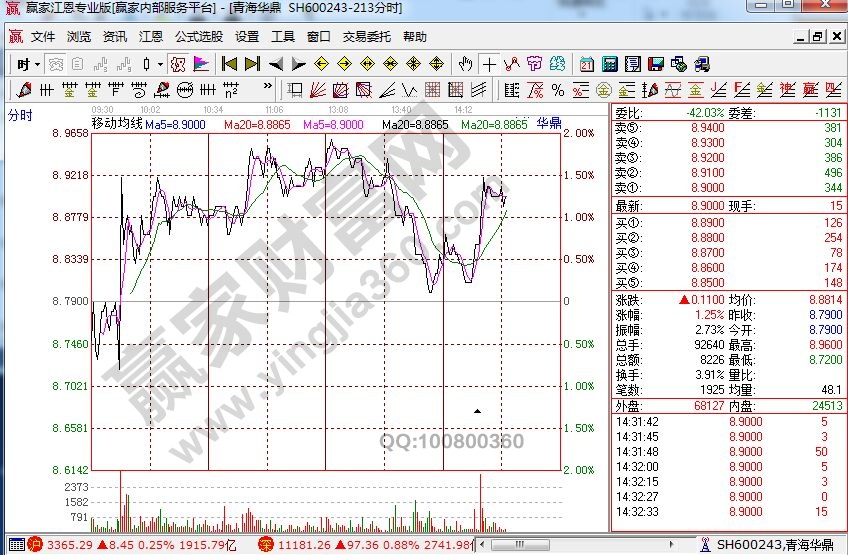Select the hand pan tool
The image size is (848, 555).
pyautogui.click(x=465, y=64)
